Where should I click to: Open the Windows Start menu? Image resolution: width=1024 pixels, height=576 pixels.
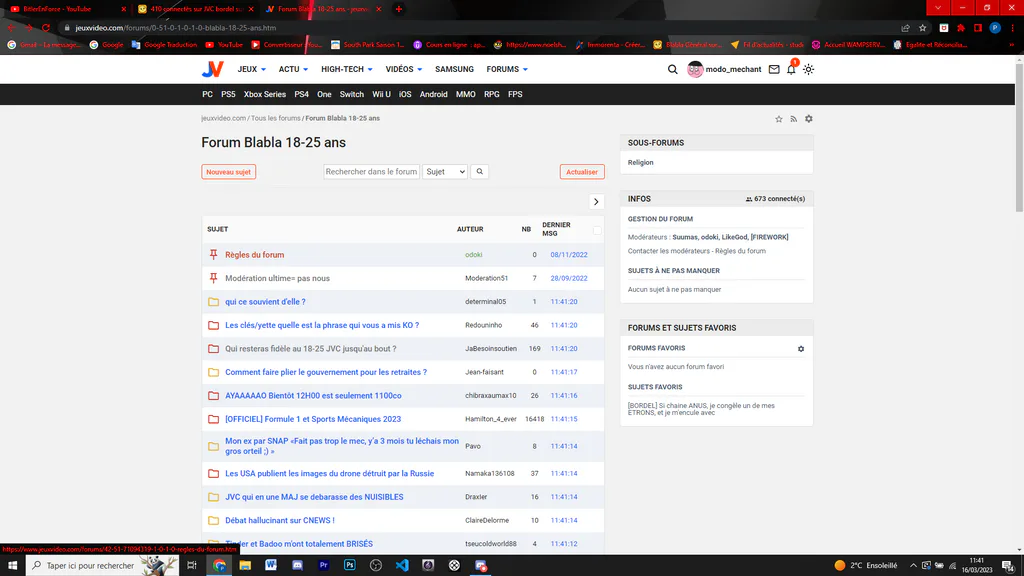12,565
